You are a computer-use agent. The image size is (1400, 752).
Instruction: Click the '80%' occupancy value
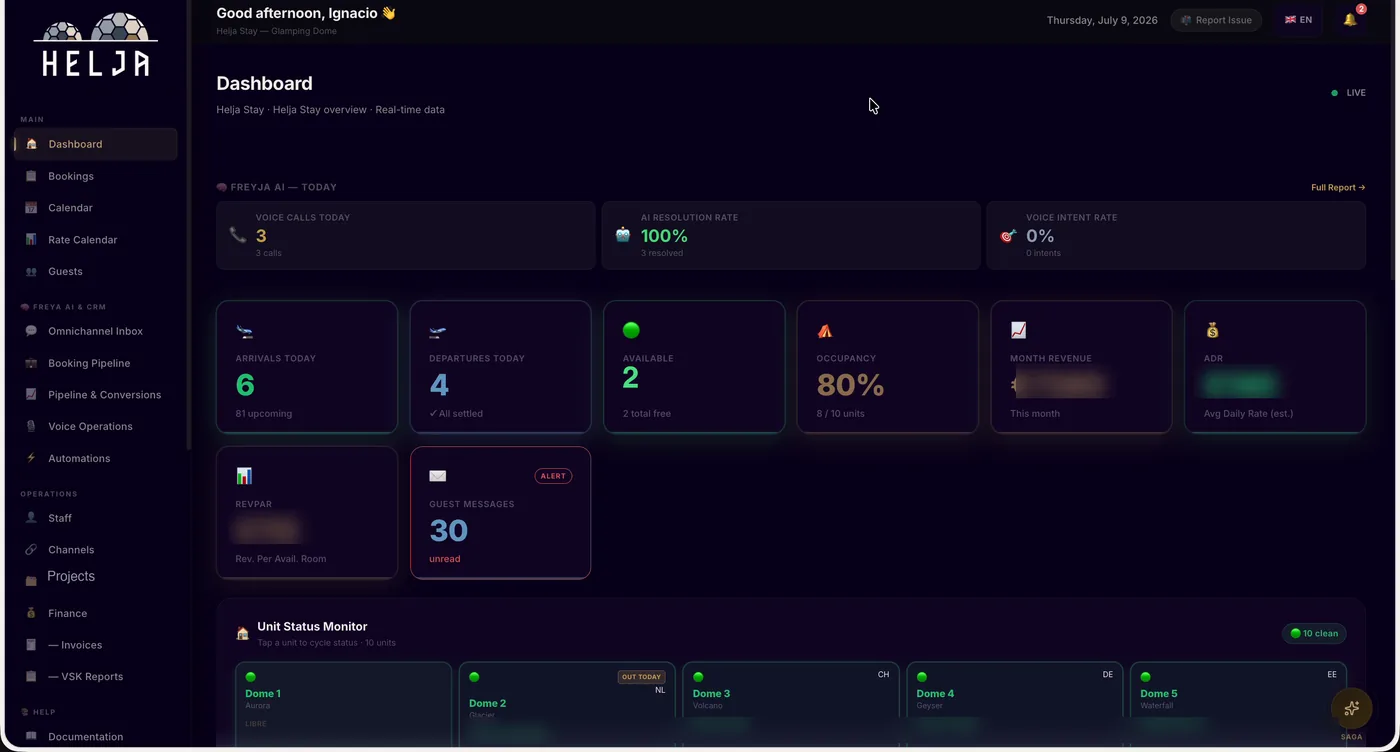(x=850, y=385)
